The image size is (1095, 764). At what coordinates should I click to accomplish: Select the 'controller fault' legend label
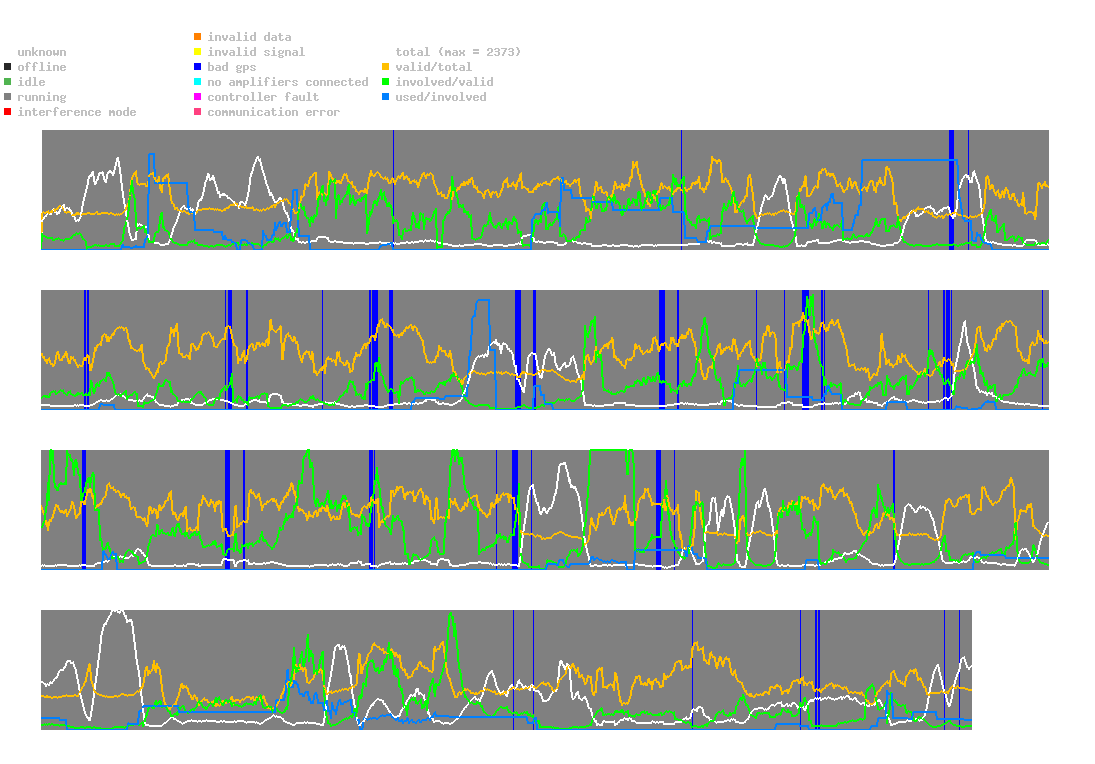263,97
